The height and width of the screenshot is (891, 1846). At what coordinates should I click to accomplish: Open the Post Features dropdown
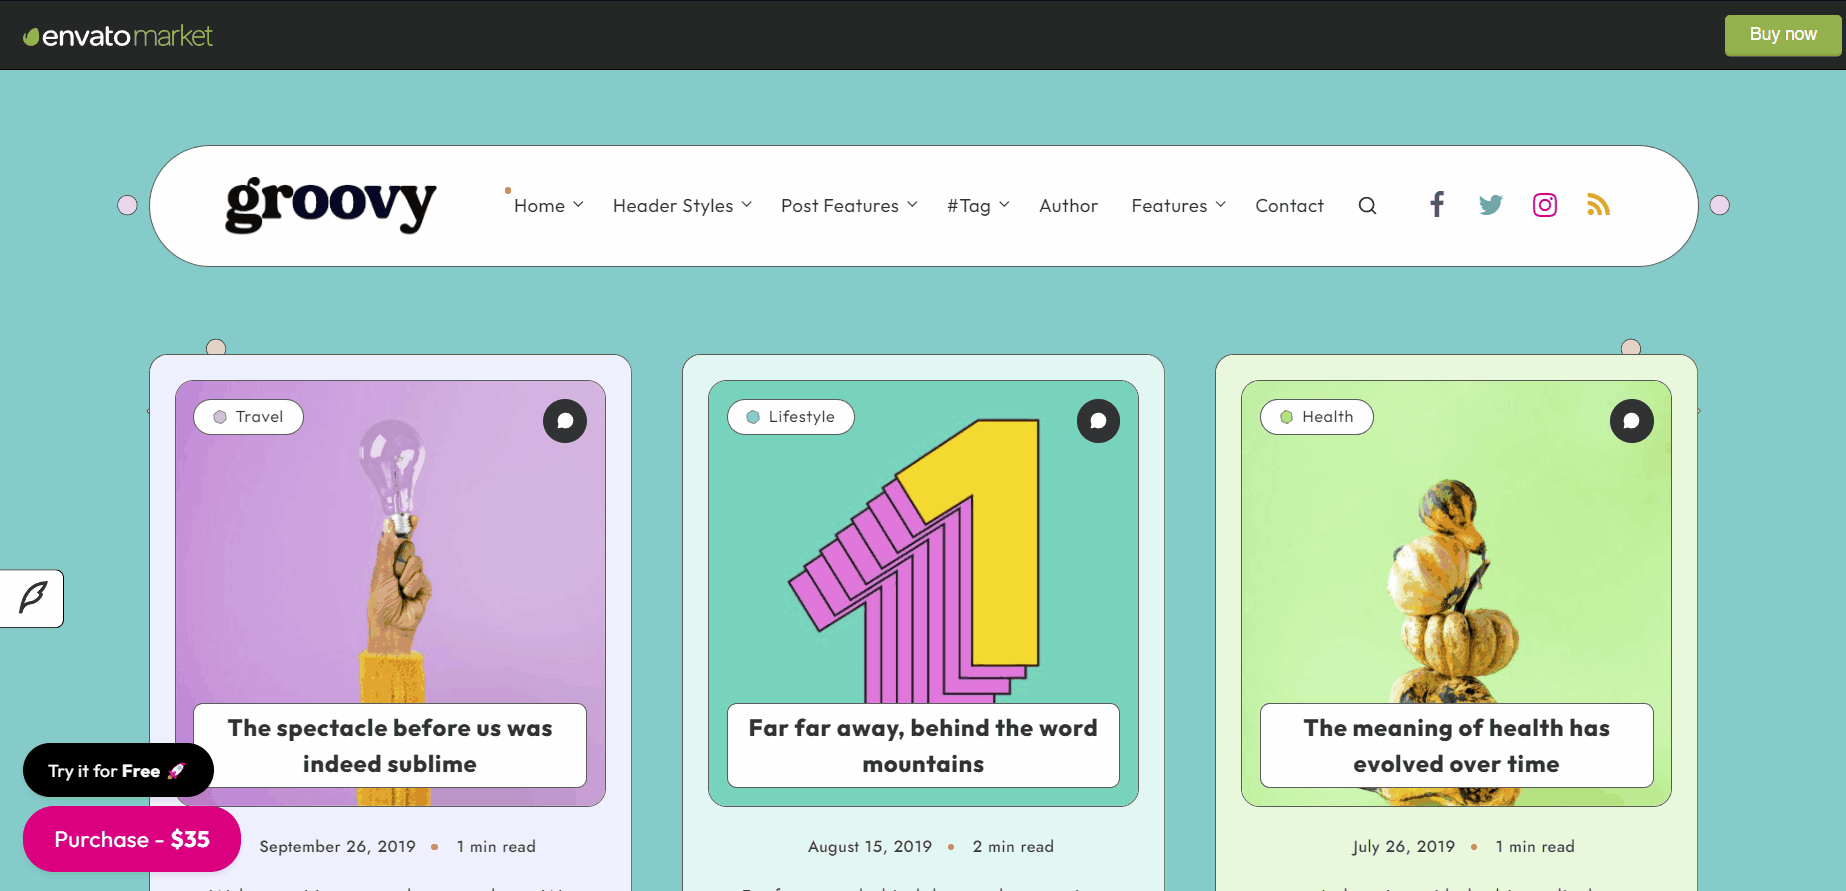tap(848, 206)
